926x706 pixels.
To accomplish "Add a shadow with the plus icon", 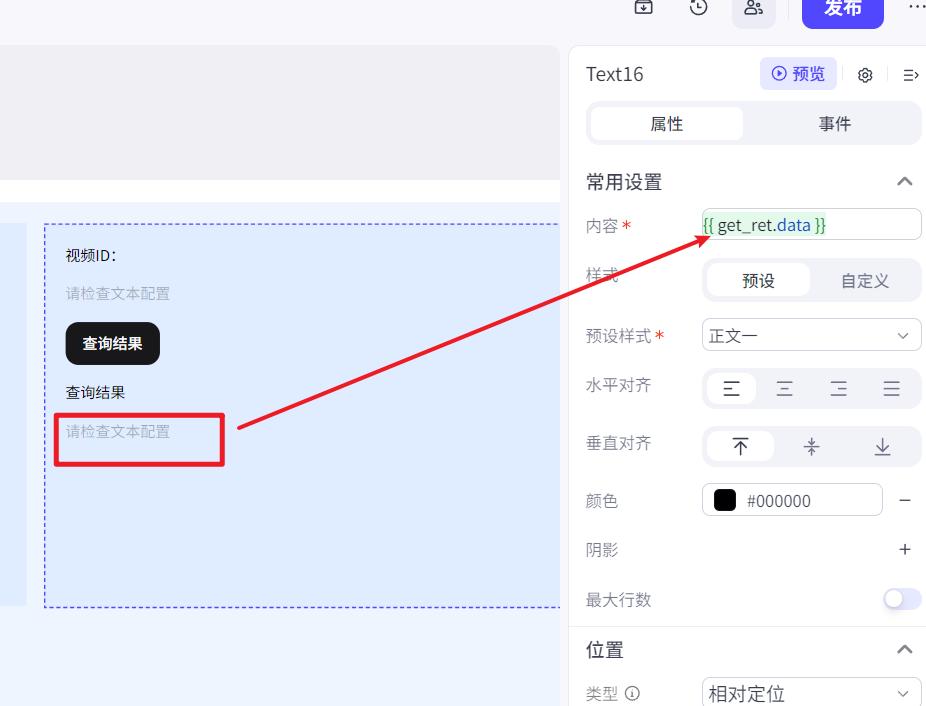I will (904, 549).
